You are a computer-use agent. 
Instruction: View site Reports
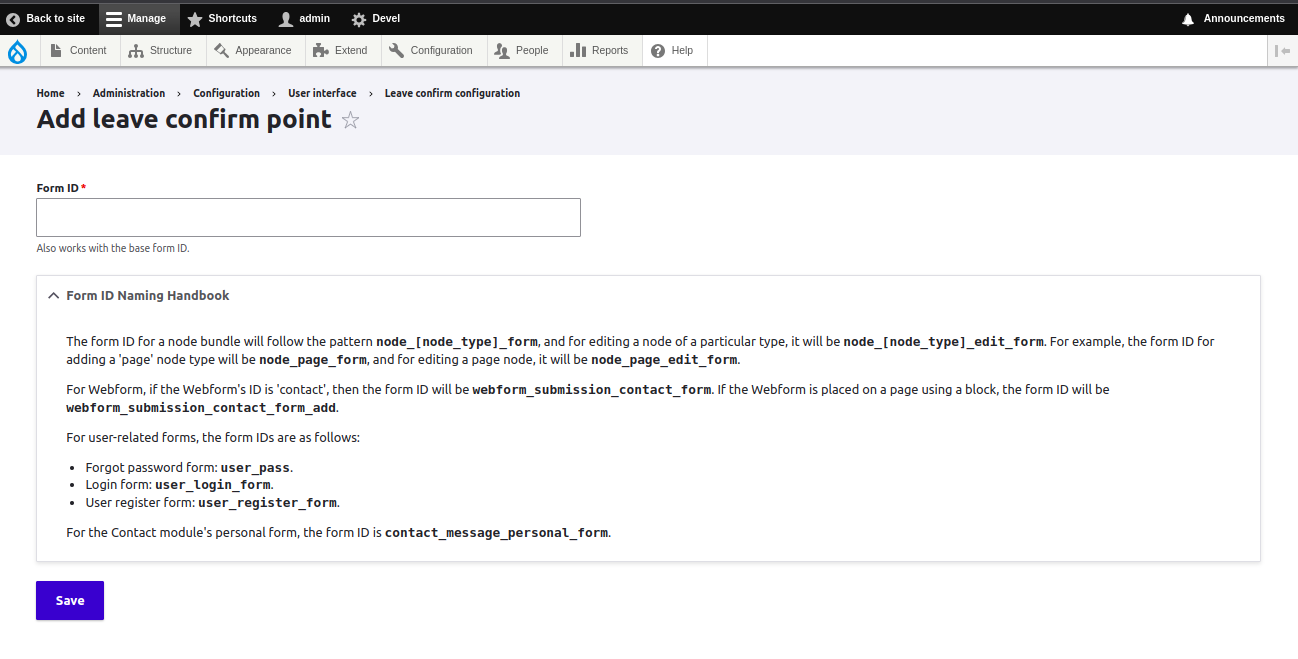click(600, 50)
